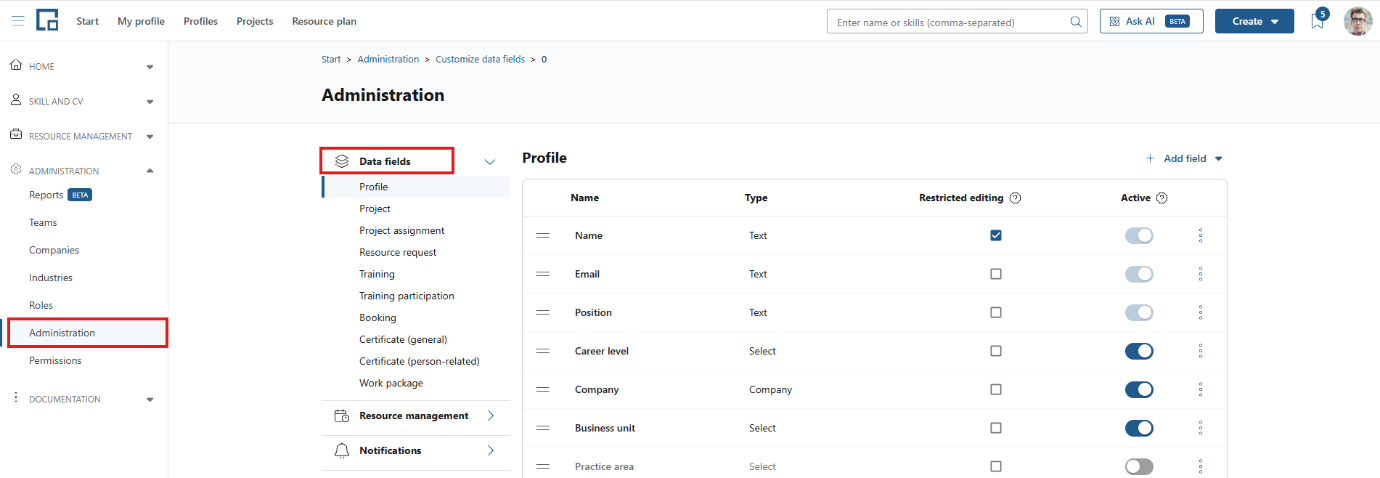Grab the drag handle of the Company row

pos(543,390)
